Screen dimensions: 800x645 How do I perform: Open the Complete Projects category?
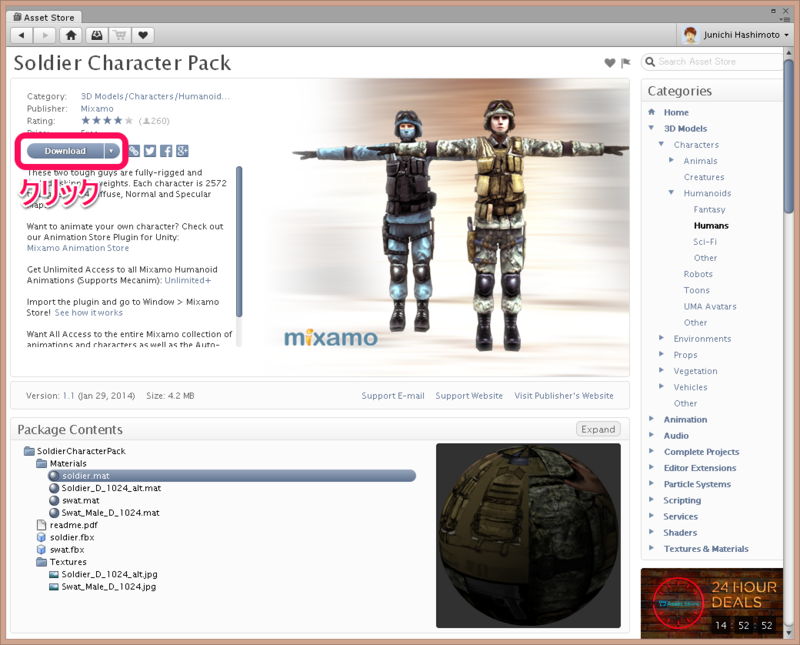(702, 452)
